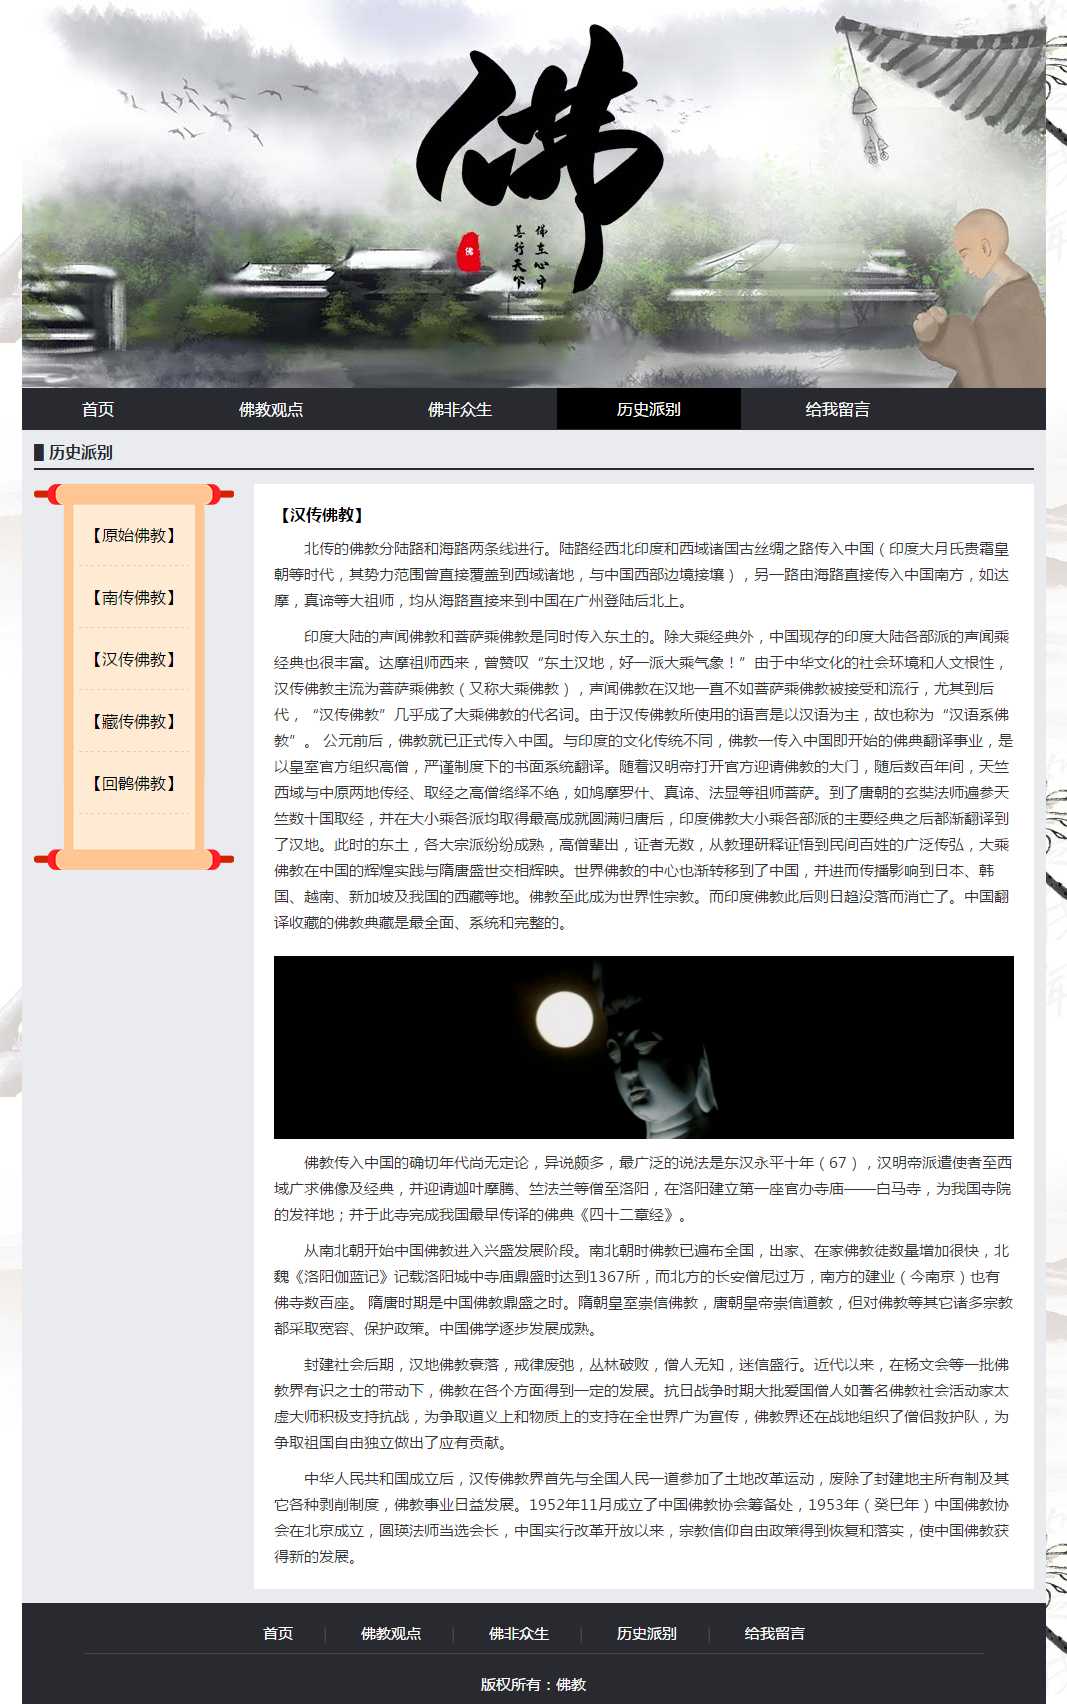The image size is (1067, 1704).
Task: Go to 给我留言 in the footer
Action: click(775, 1633)
